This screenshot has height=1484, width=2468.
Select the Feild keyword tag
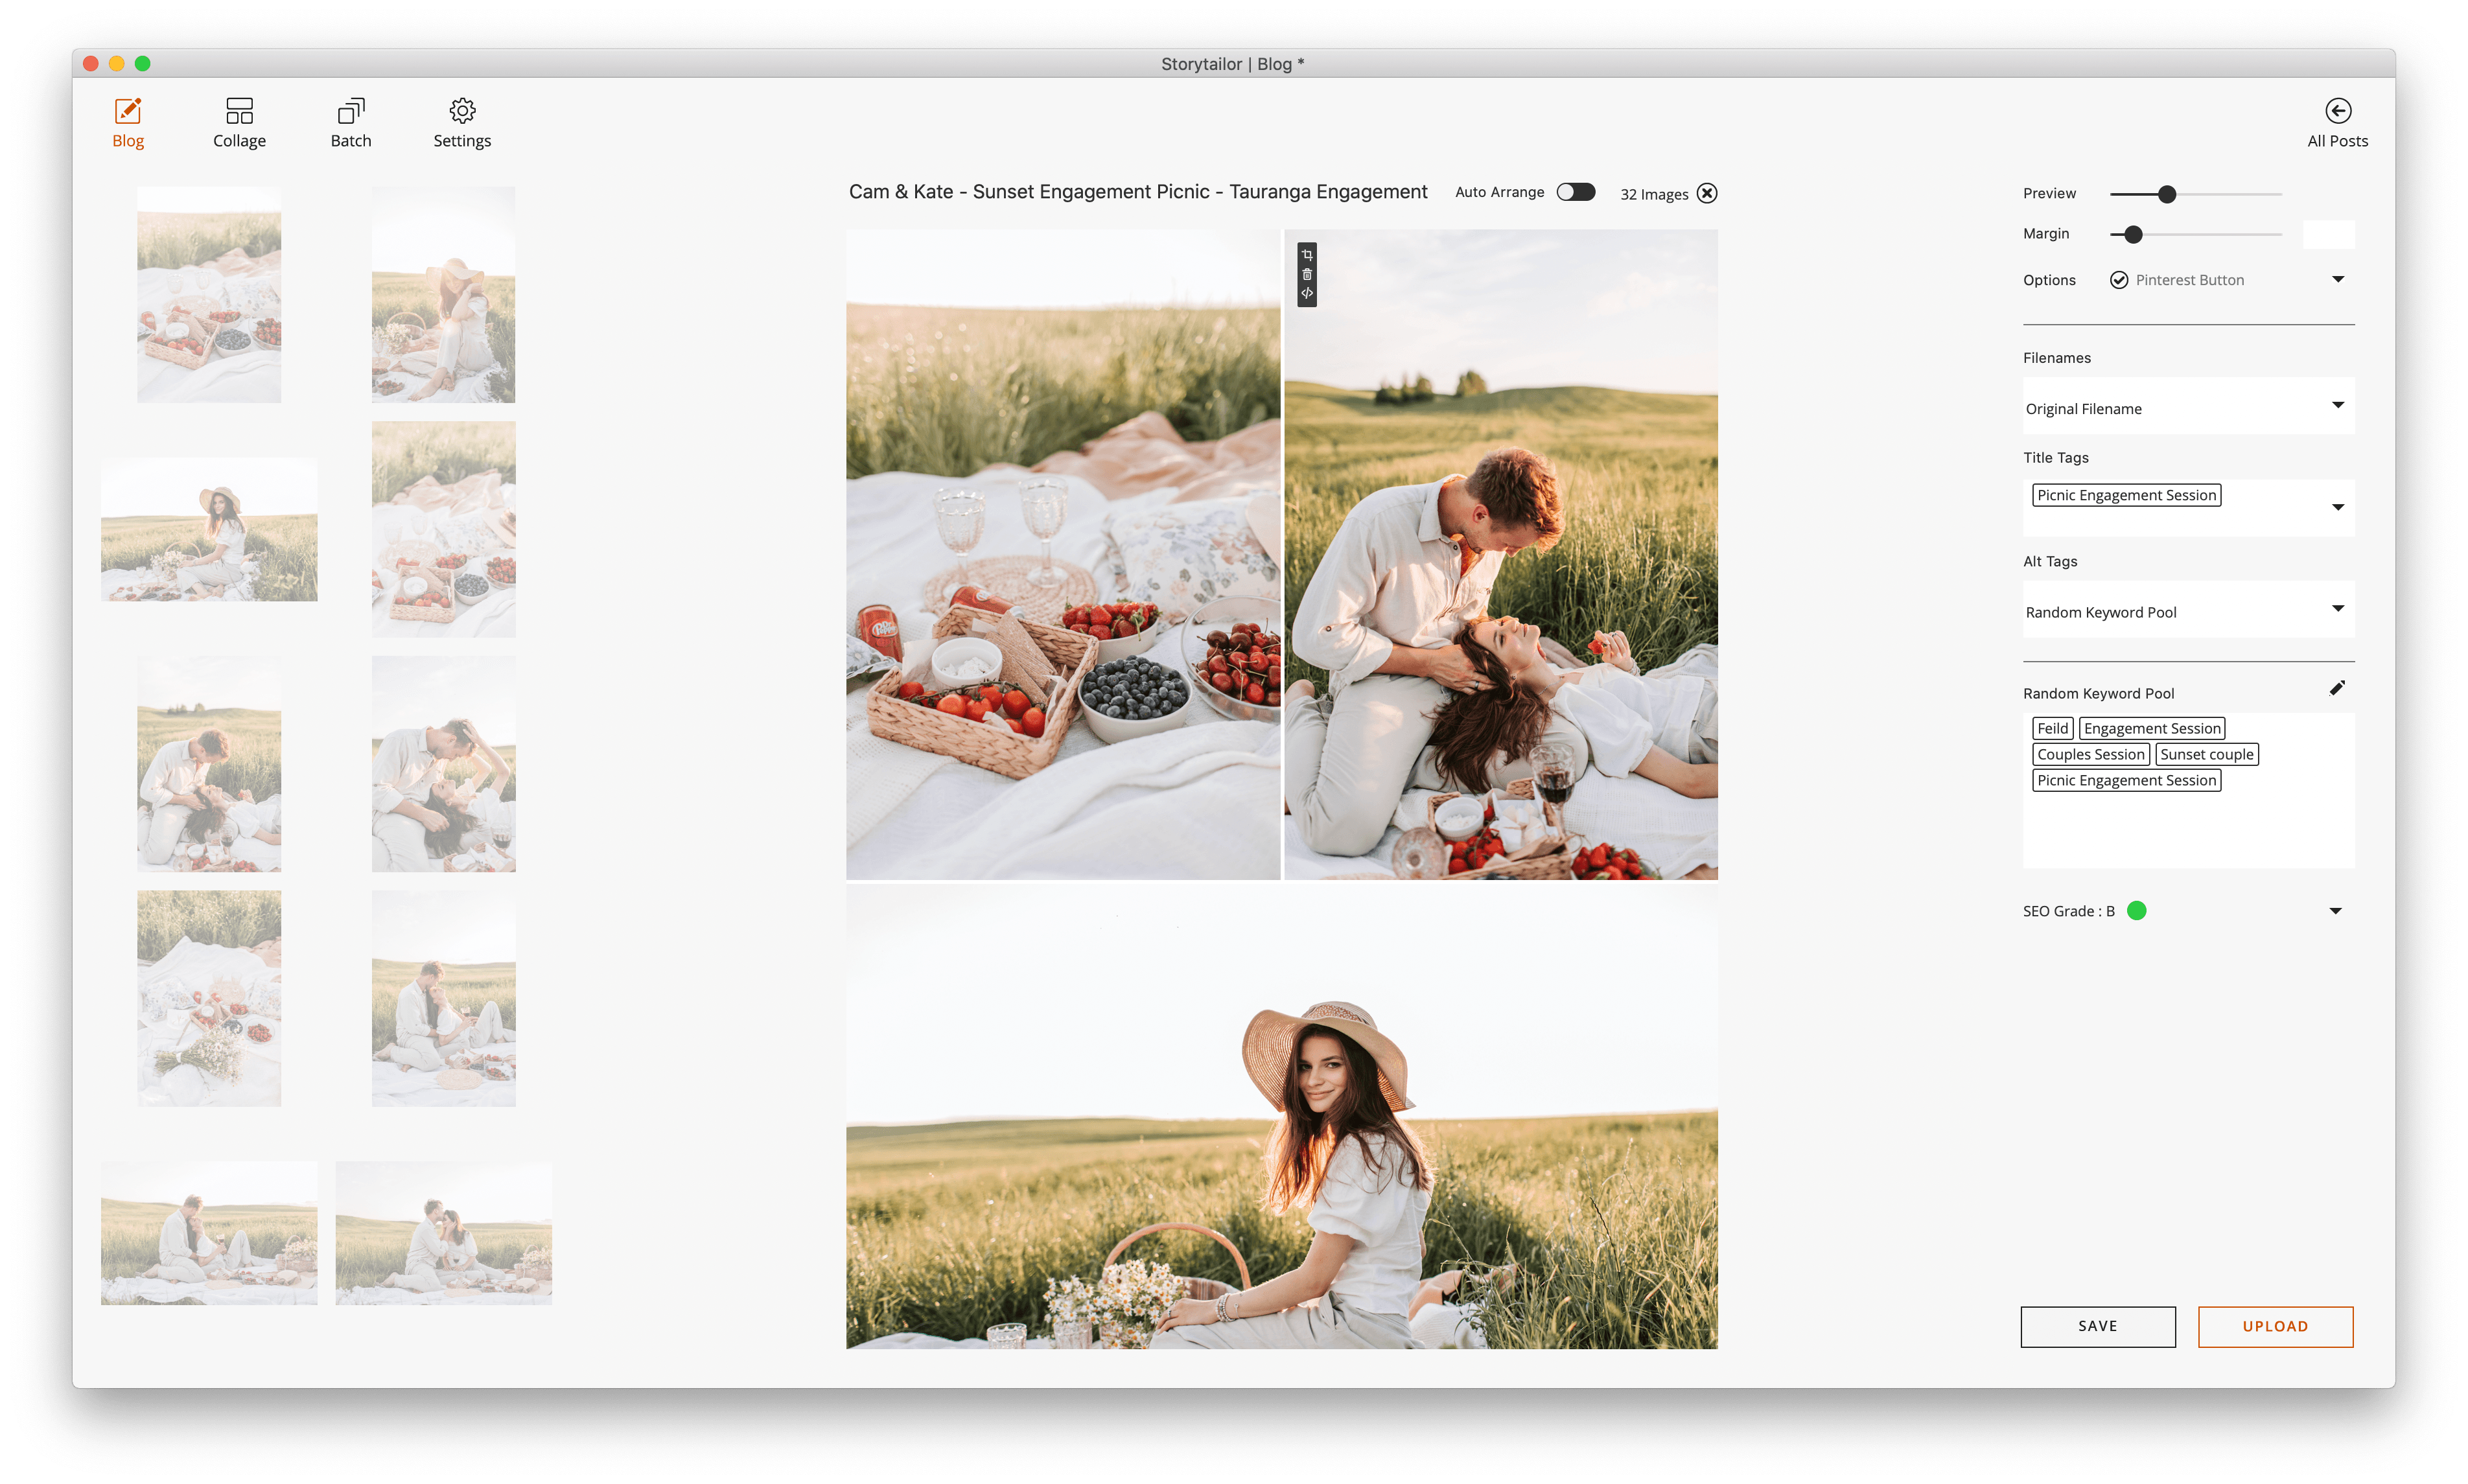coord(2052,728)
